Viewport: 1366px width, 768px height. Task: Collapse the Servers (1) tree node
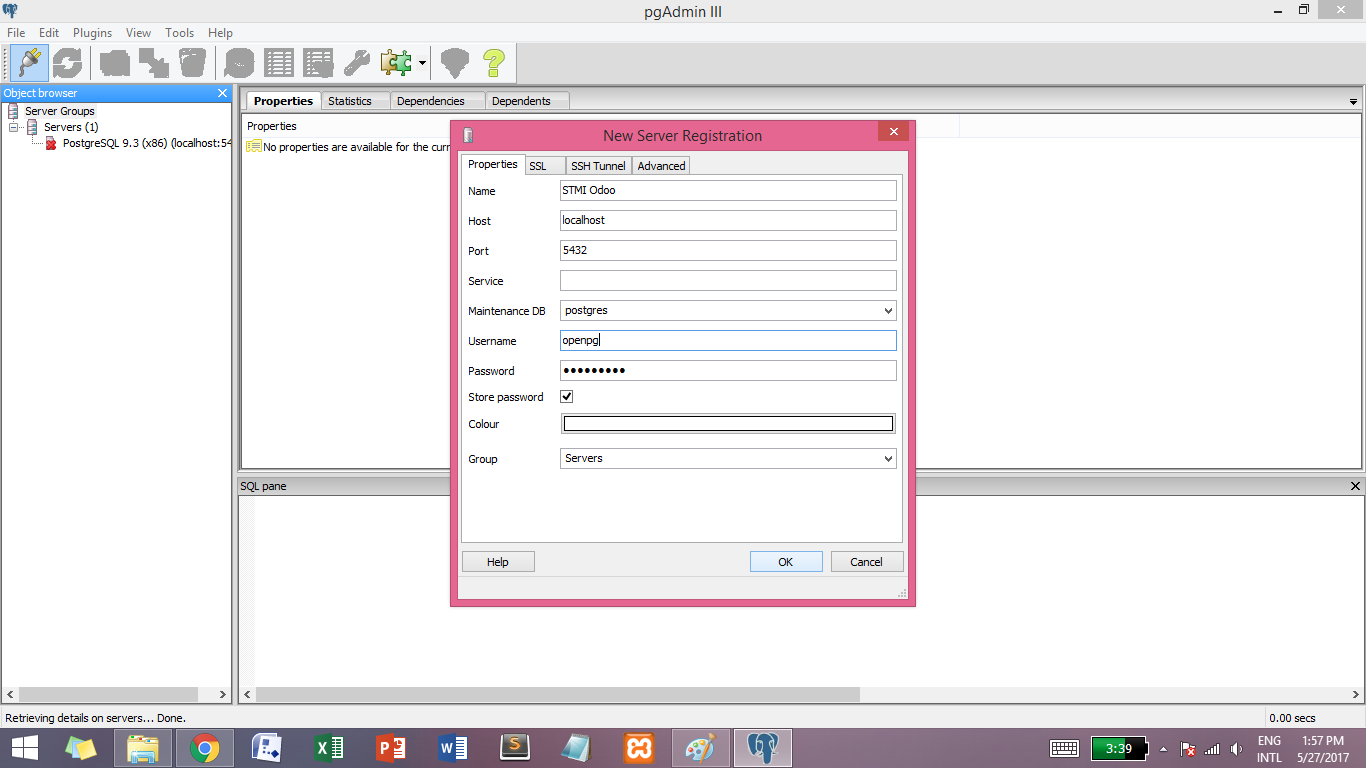(x=14, y=127)
